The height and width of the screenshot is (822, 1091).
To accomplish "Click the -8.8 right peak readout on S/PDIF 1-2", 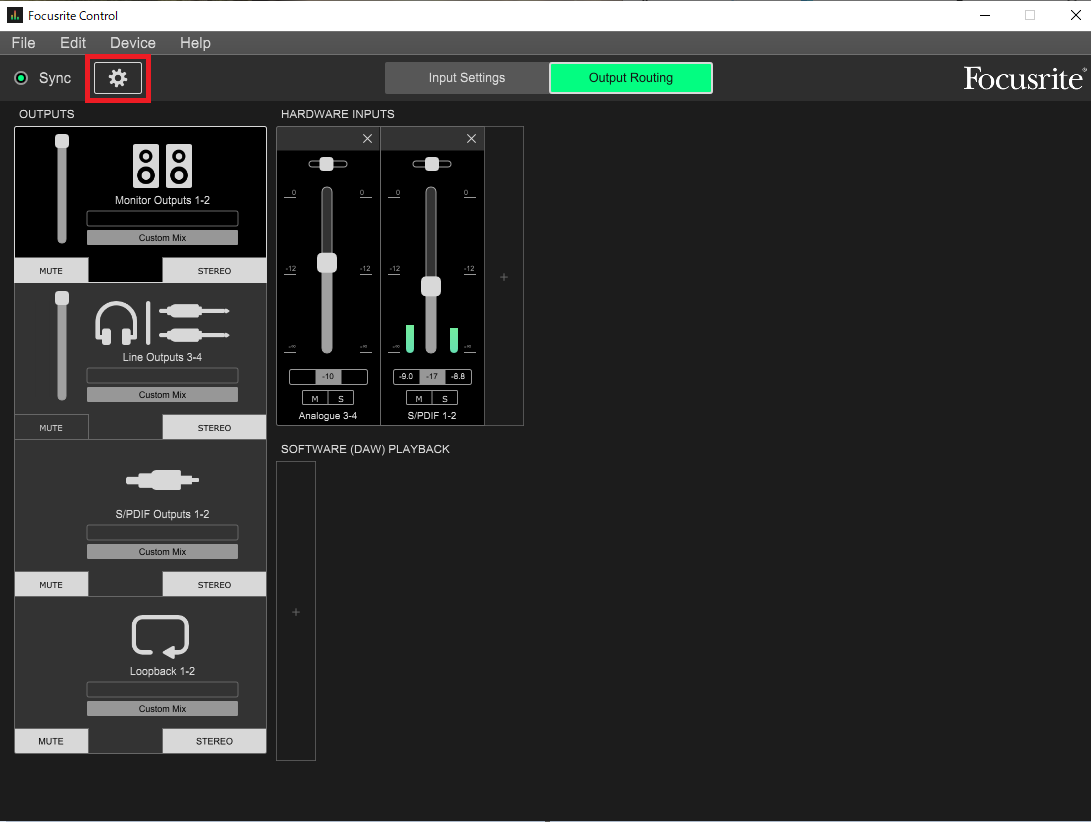I will [458, 377].
